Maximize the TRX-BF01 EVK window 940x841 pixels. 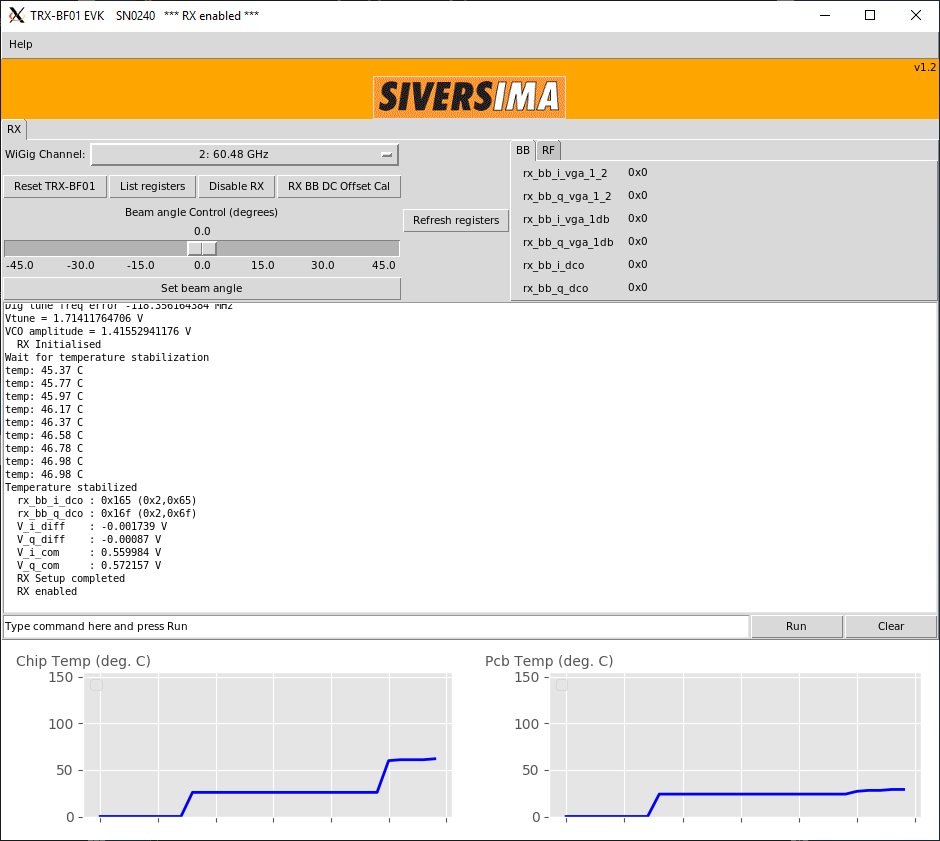pyautogui.click(x=870, y=15)
